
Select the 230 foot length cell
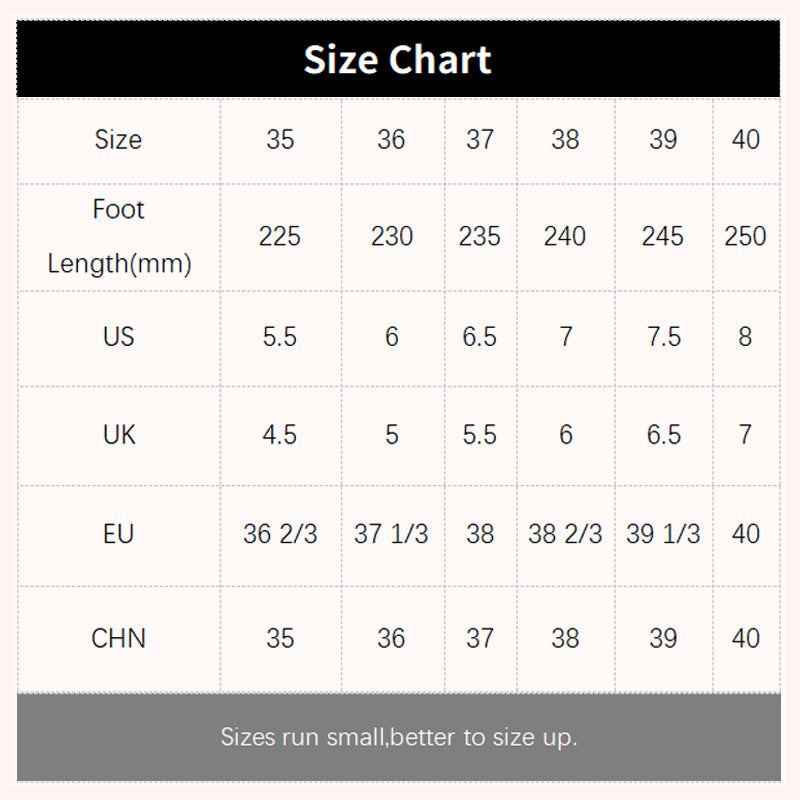click(391, 237)
